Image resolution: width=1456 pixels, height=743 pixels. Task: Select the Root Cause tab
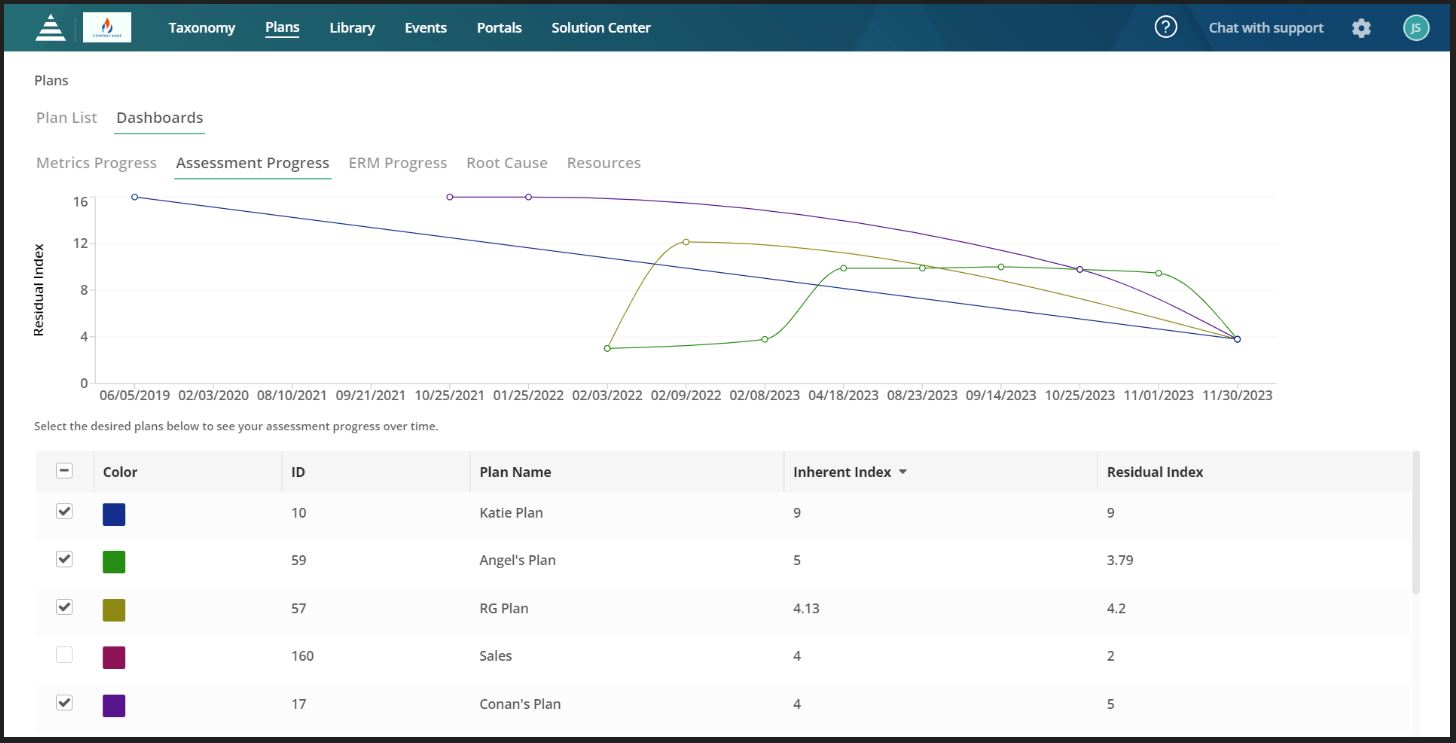(x=506, y=162)
